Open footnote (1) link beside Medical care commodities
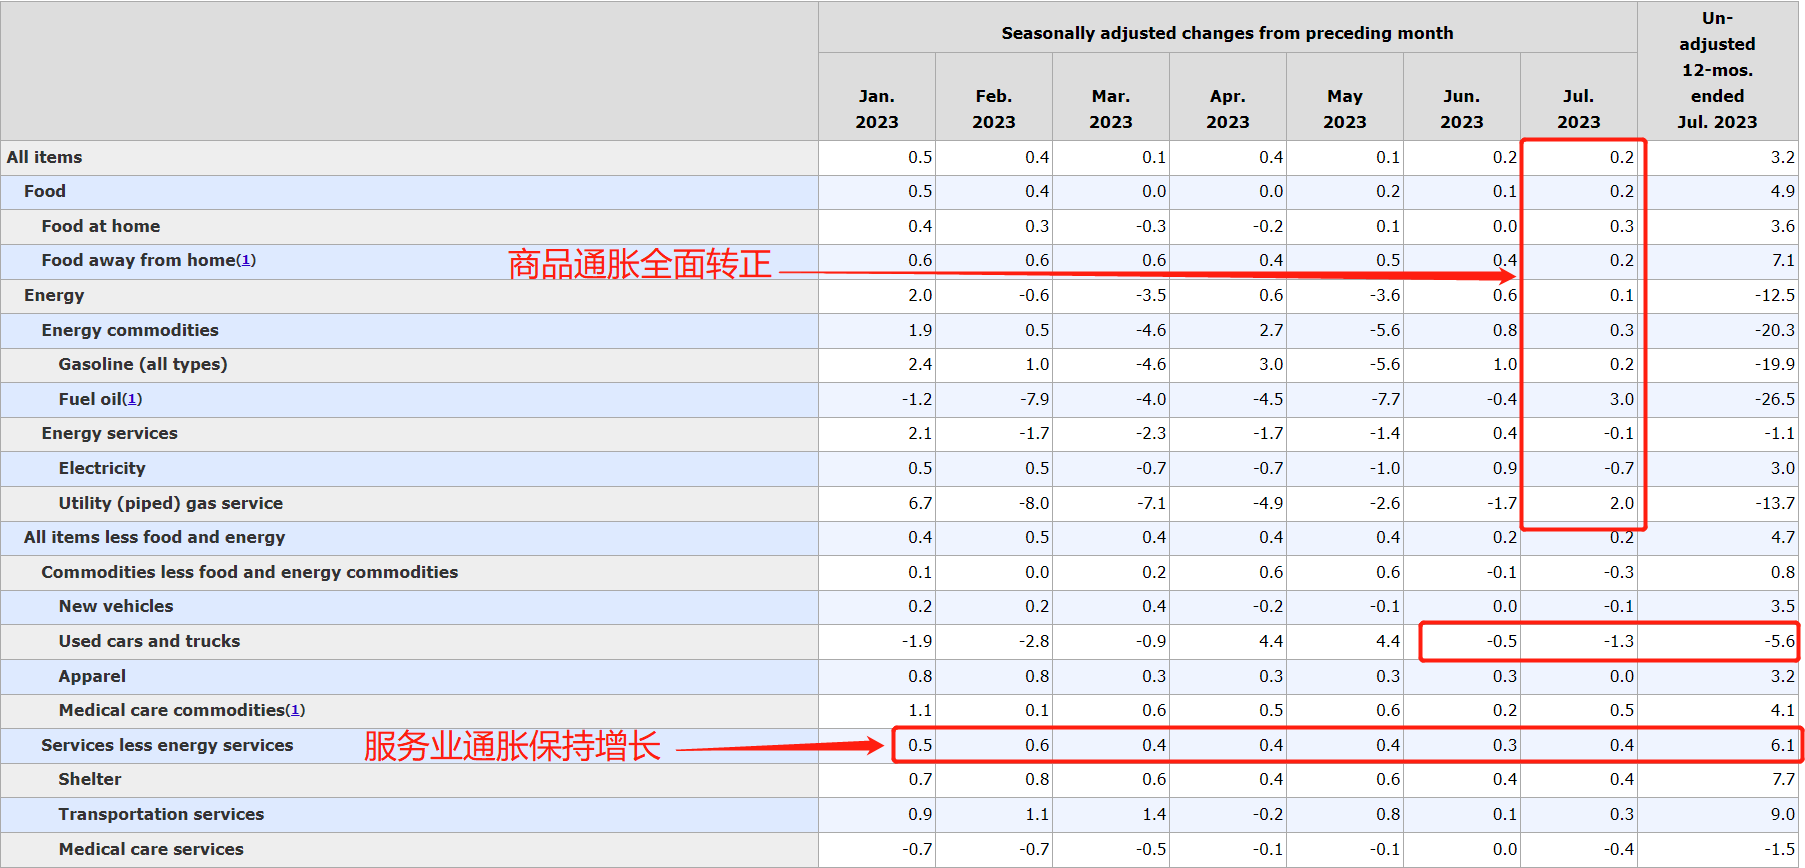Viewport: 1805px width, 868px height. pyautogui.click(x=295, y=710)
